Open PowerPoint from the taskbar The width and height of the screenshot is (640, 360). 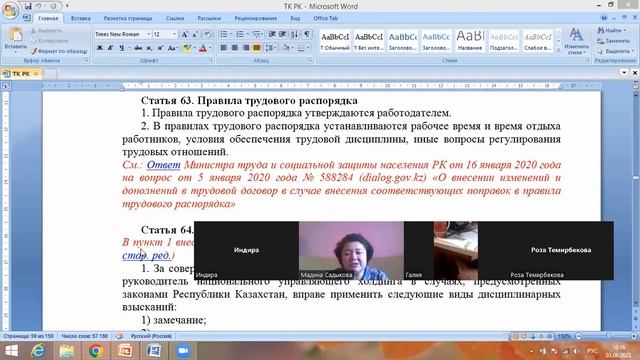[x=125, y=351]
